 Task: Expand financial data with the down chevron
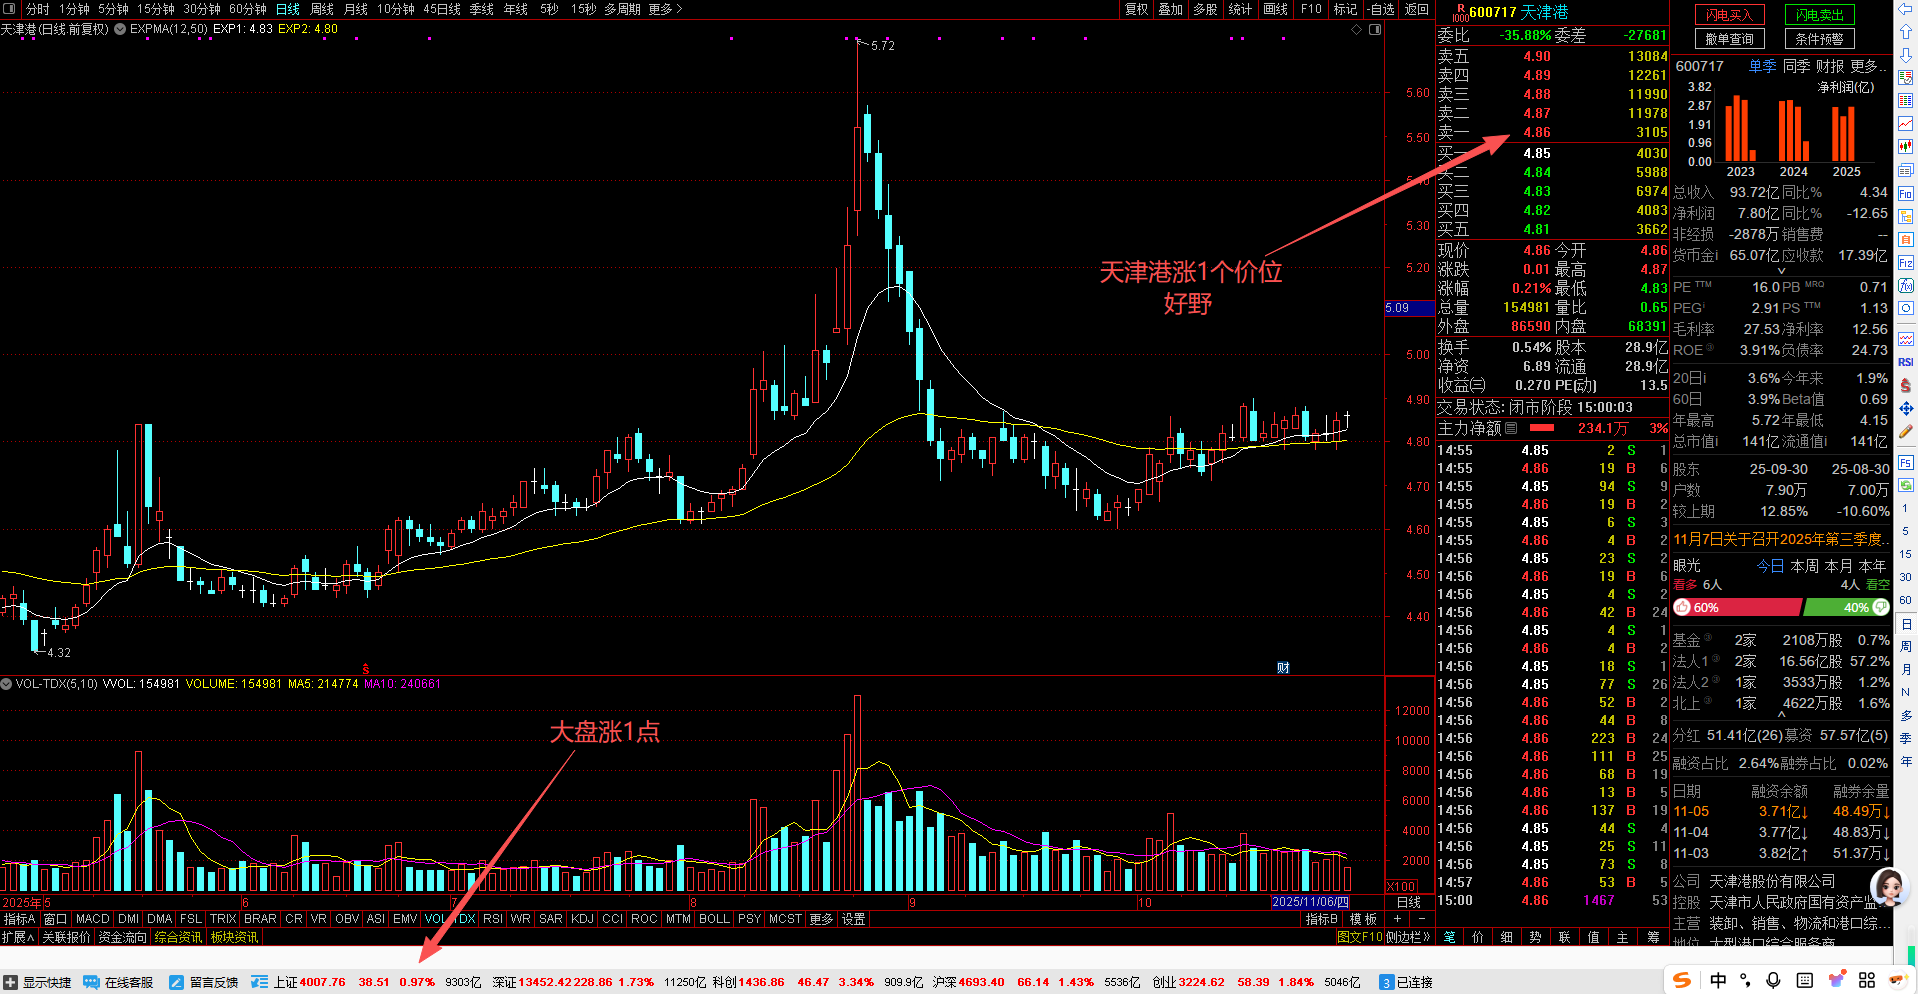pos(1781,271)
